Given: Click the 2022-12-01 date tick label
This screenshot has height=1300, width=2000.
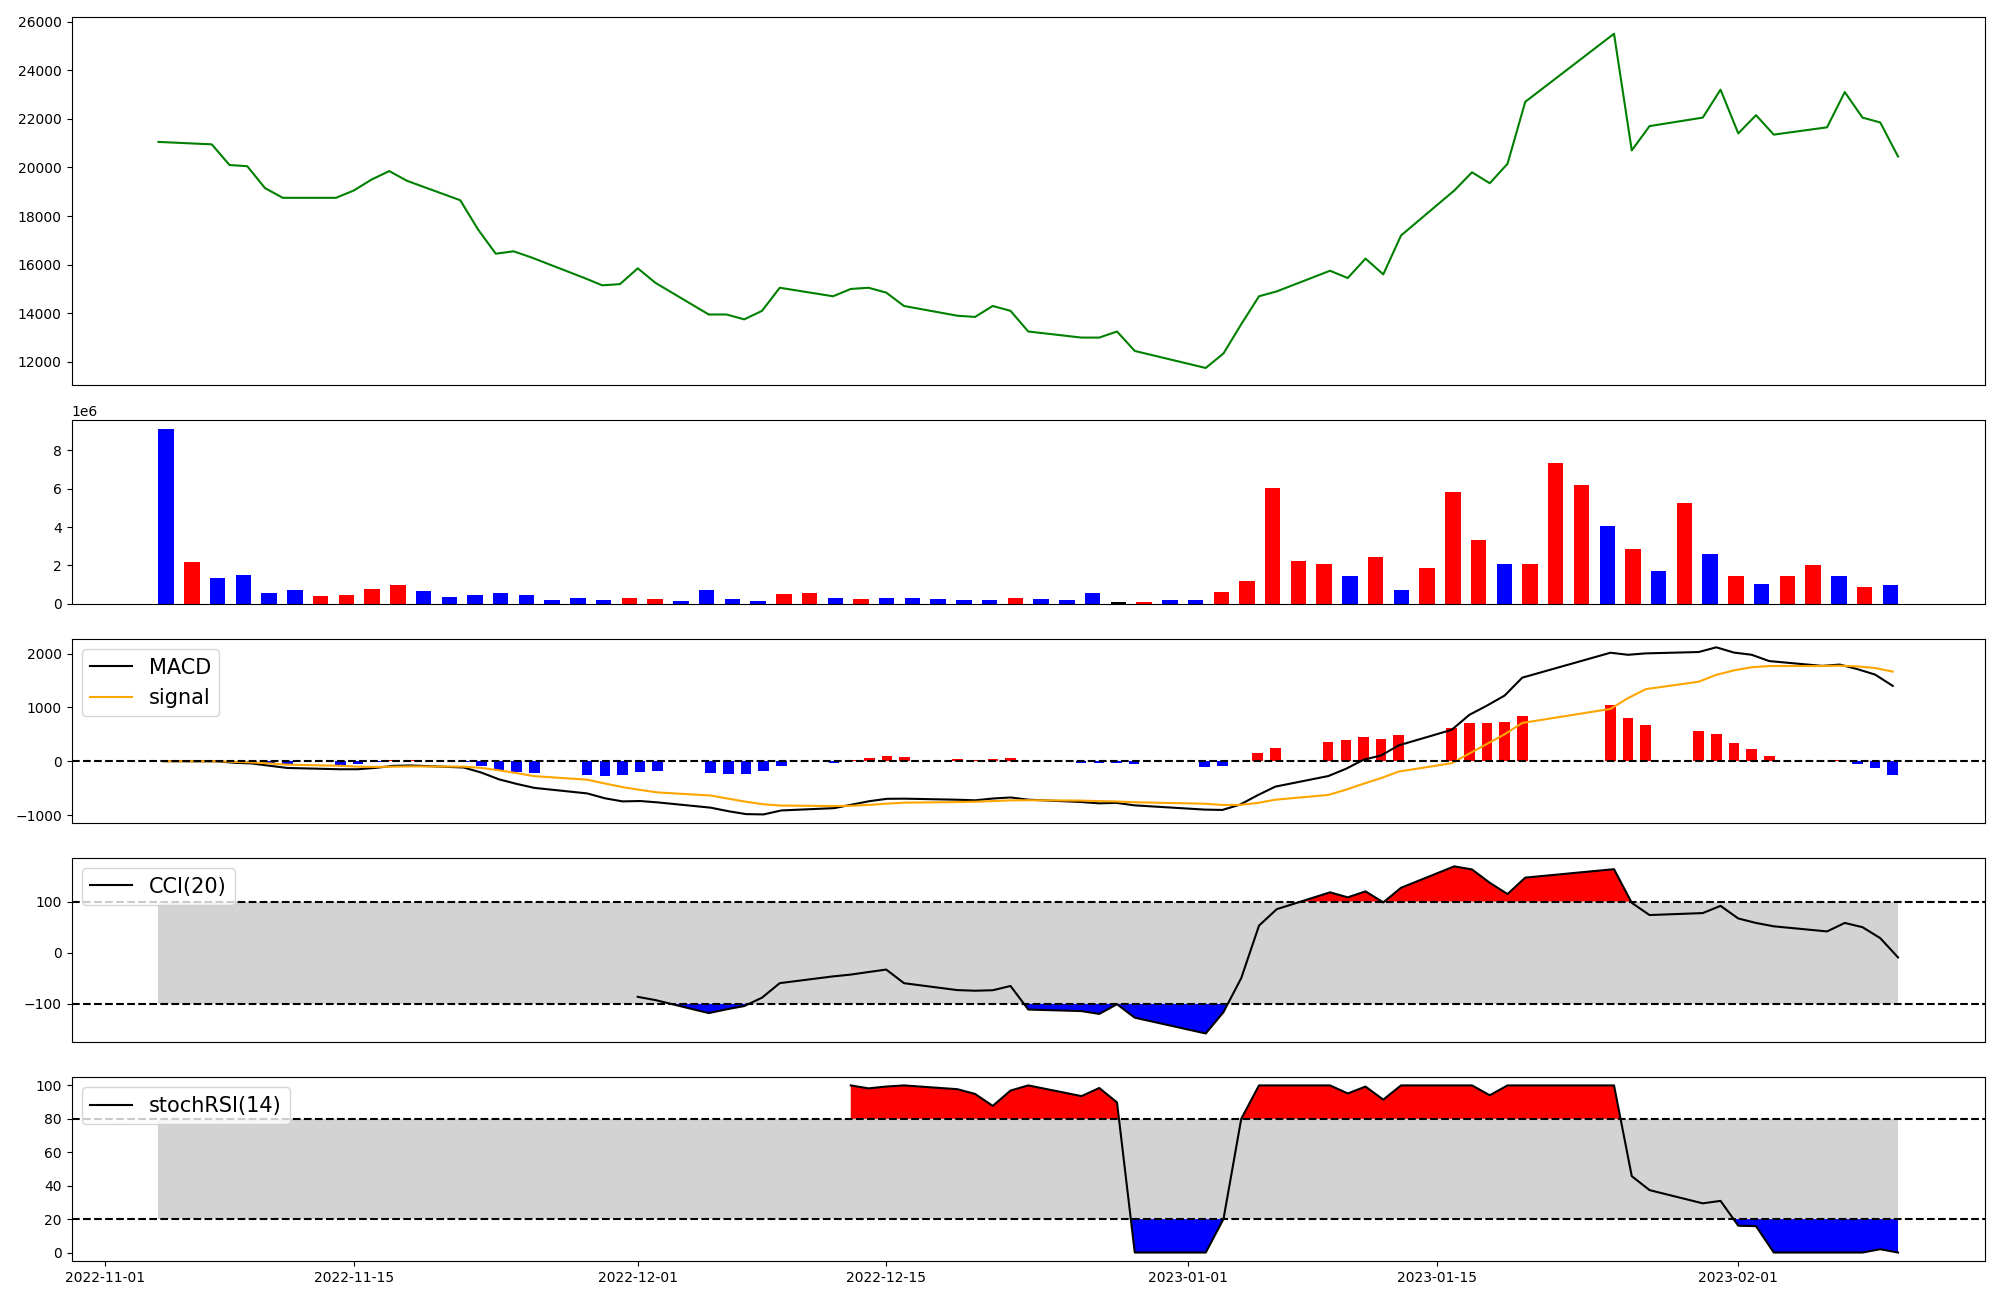Looking at the screenshot, I should pyautogui.click(x=637, y=1277).
